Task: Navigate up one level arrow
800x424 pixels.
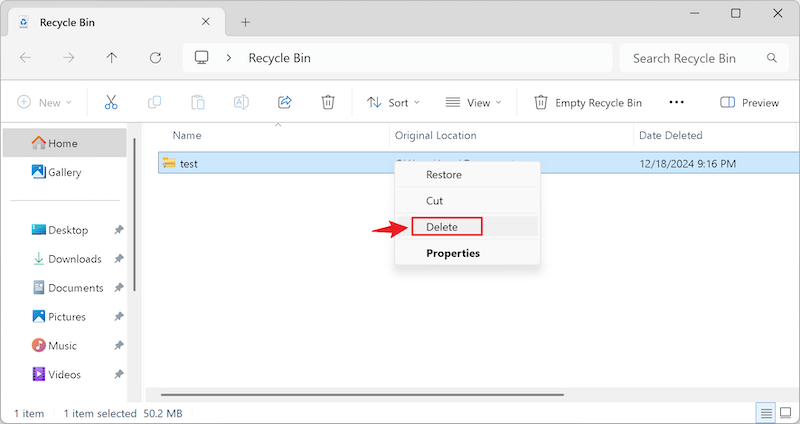Action: click(x=112, y=58)
